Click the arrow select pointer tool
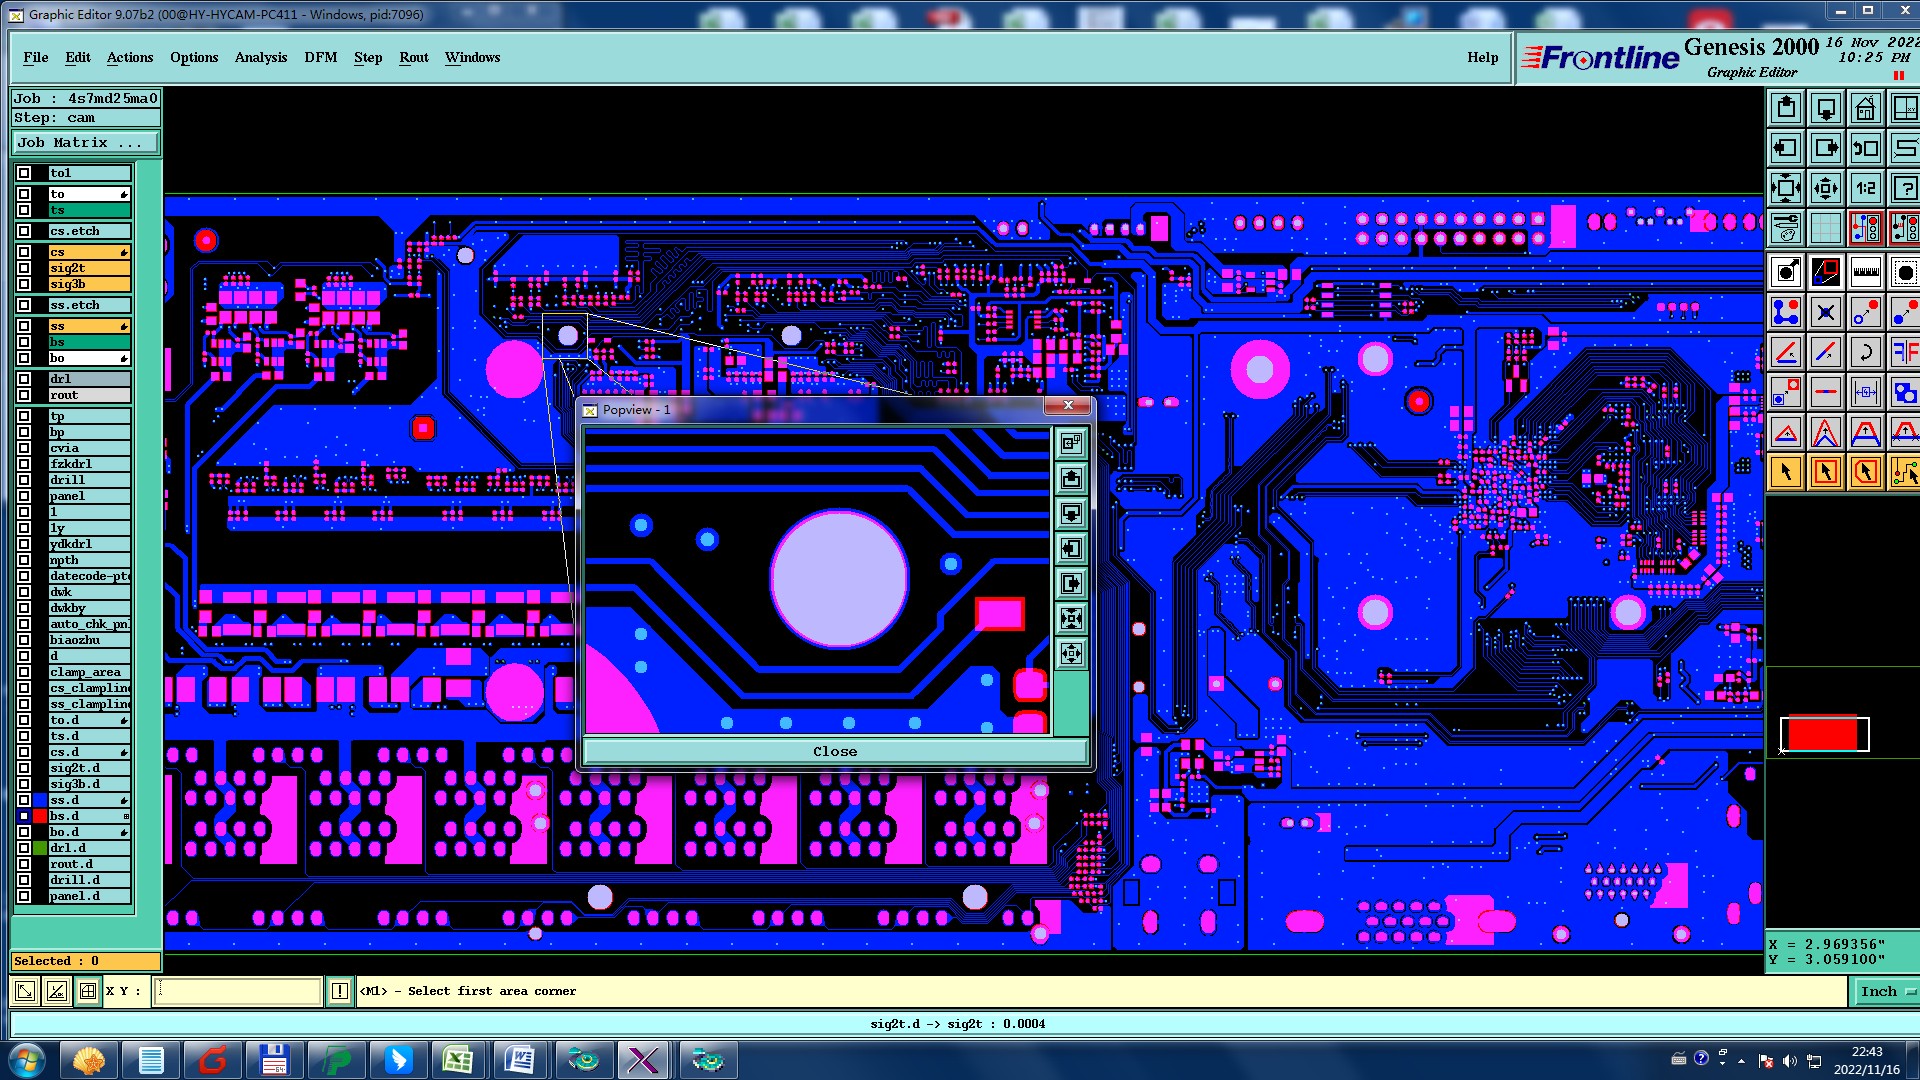 [1785, 472]
